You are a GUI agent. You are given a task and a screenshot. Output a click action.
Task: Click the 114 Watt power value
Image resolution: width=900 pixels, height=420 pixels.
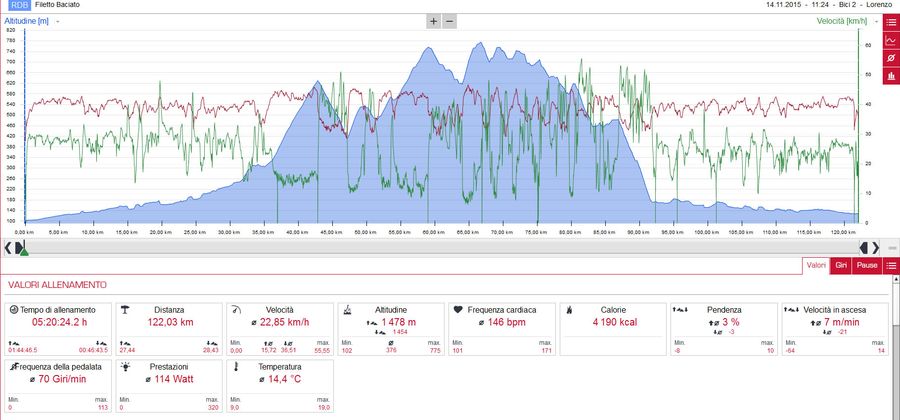coord(174,379)
